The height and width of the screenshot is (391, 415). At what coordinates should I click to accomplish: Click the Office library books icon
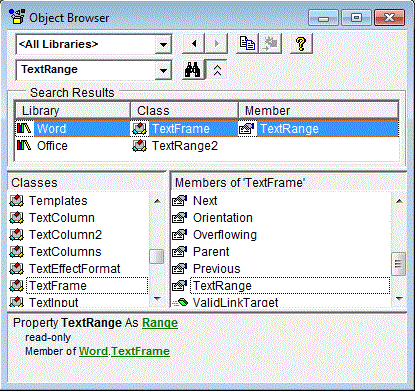click(24, 145)
